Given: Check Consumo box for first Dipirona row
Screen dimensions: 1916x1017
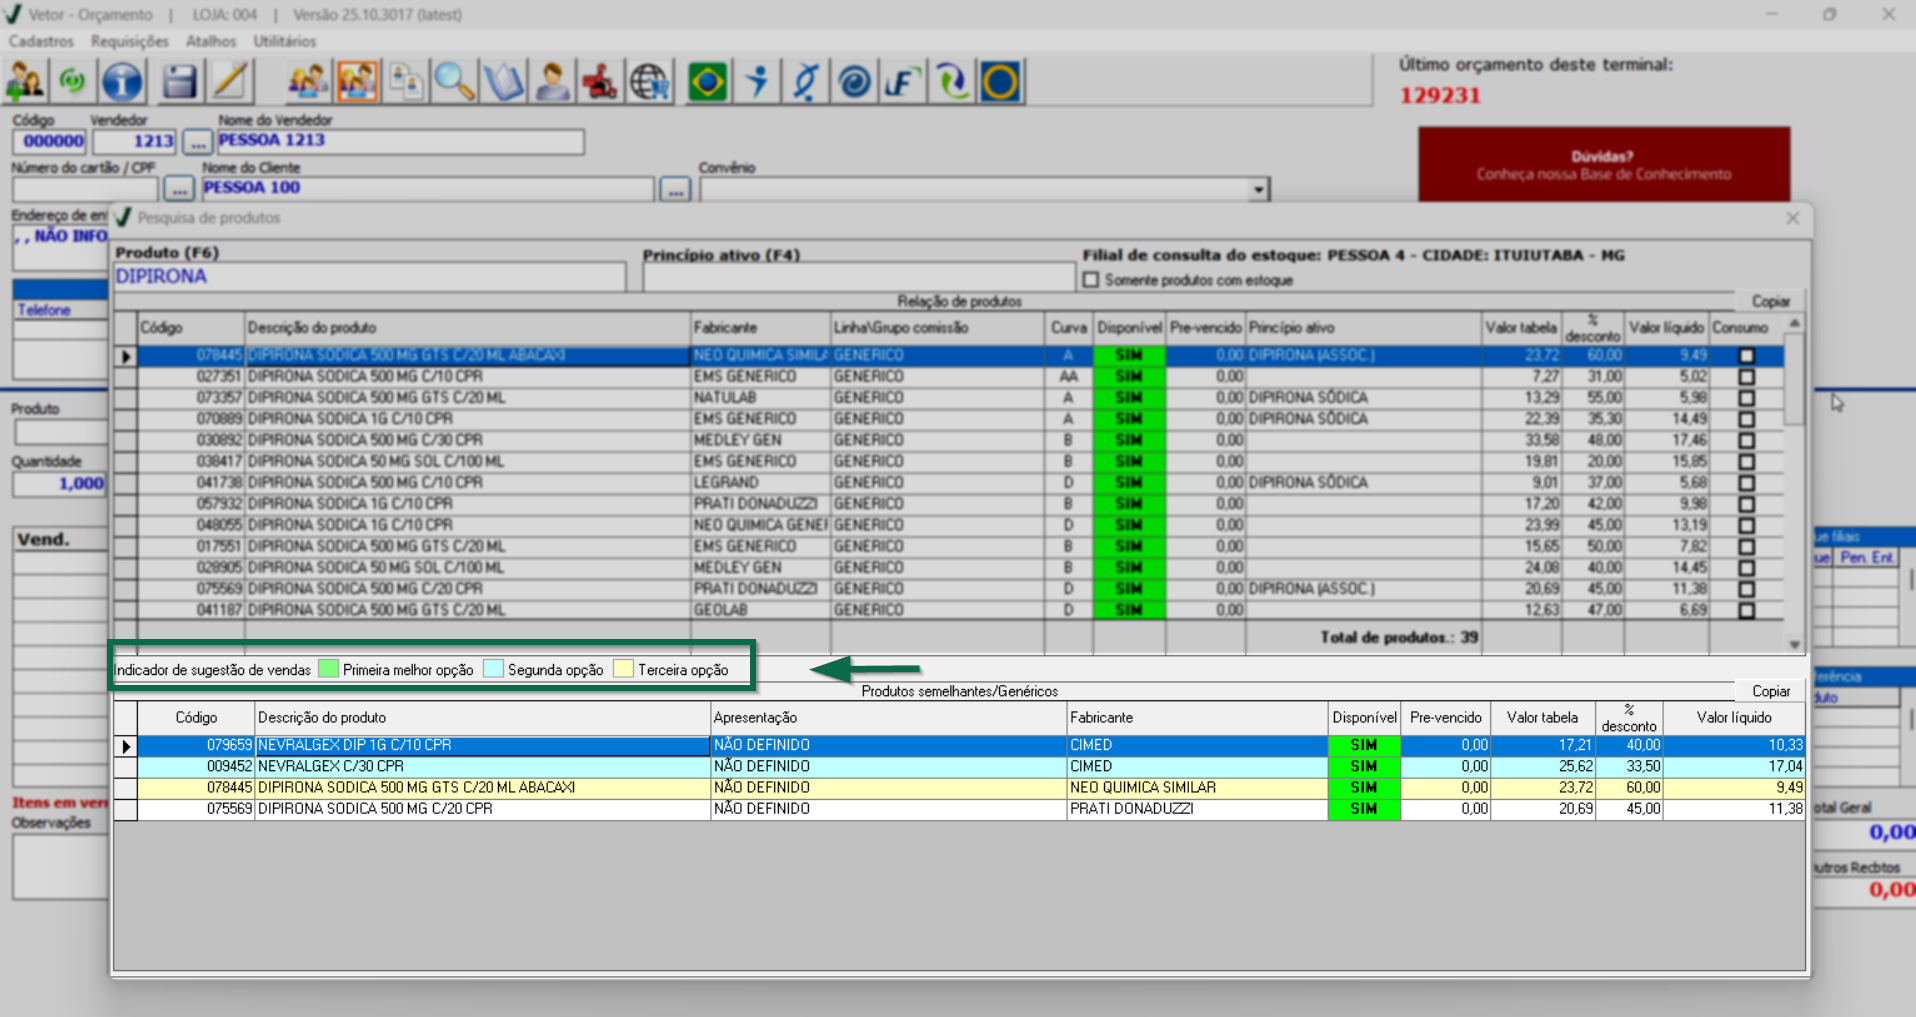Looking at the screenshot, I should (1746, 356).
